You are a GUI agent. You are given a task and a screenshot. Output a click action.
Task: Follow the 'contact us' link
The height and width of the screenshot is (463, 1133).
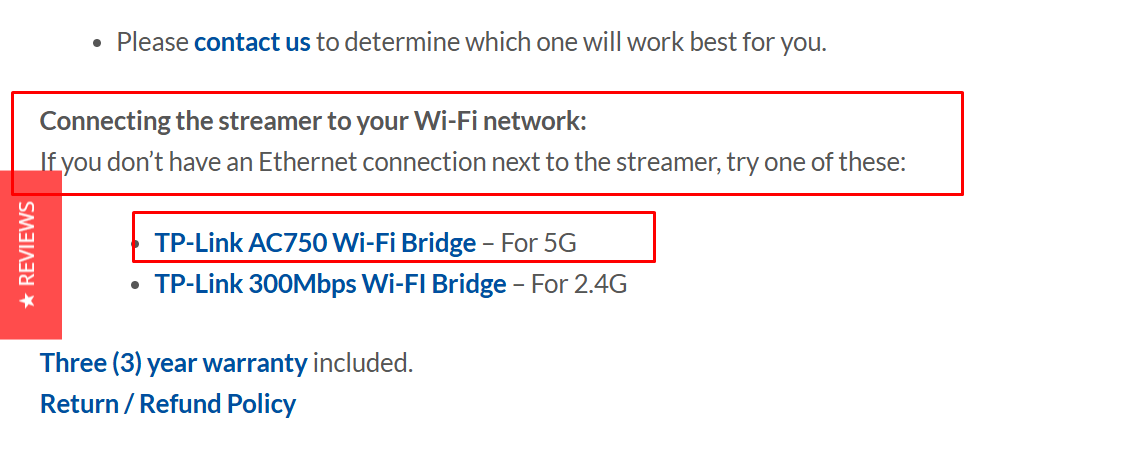[x=252, y=43]
